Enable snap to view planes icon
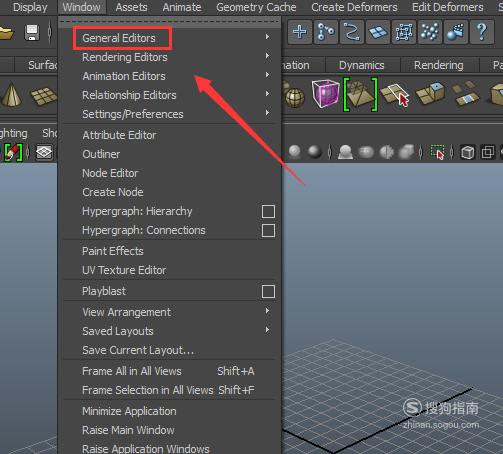The image size is (503, 454). (377, 32)
